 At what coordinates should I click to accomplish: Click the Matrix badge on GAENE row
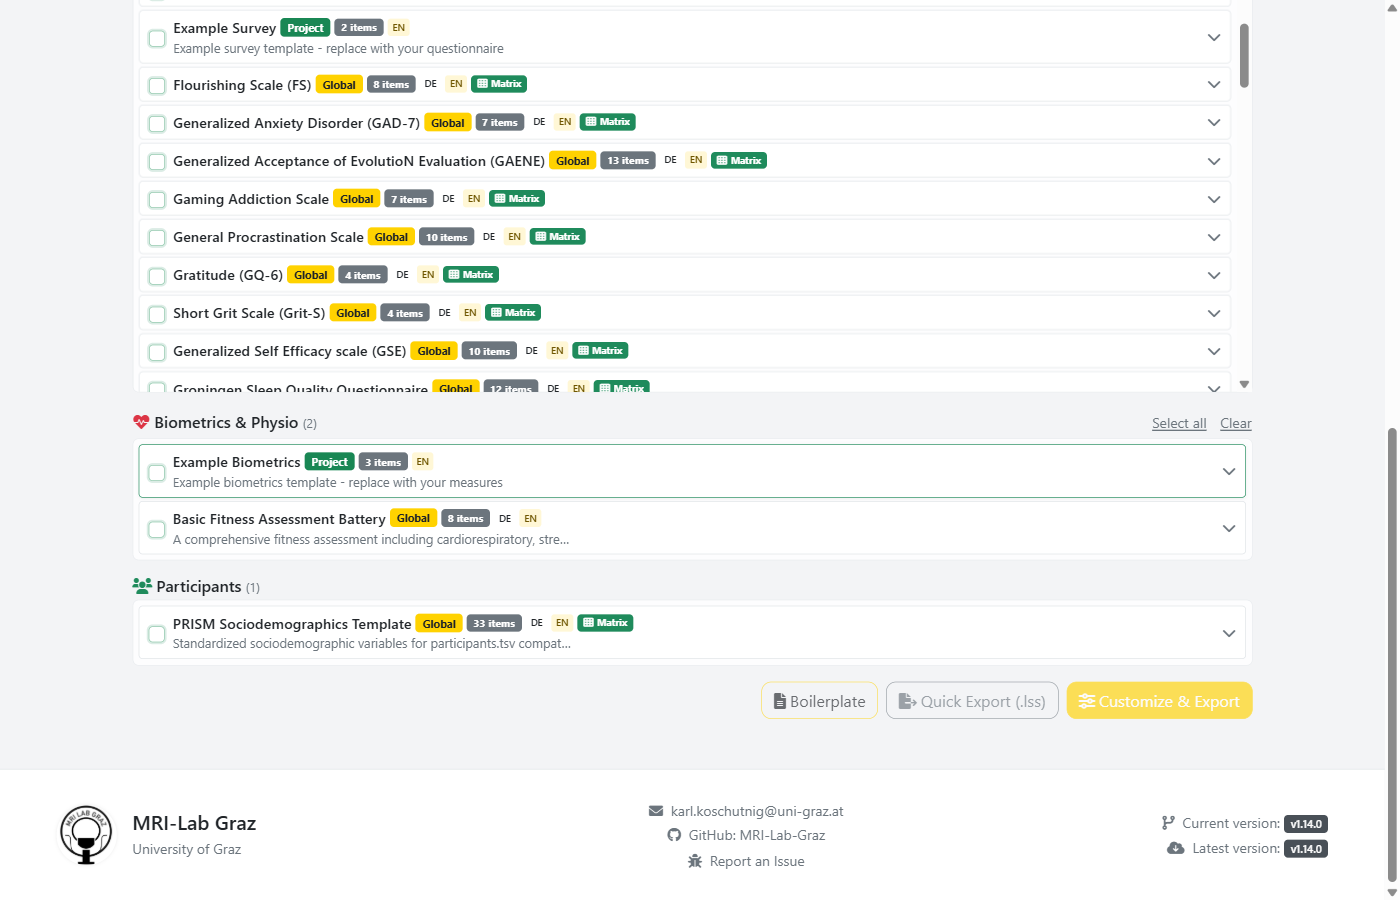(x=739, y=160)
